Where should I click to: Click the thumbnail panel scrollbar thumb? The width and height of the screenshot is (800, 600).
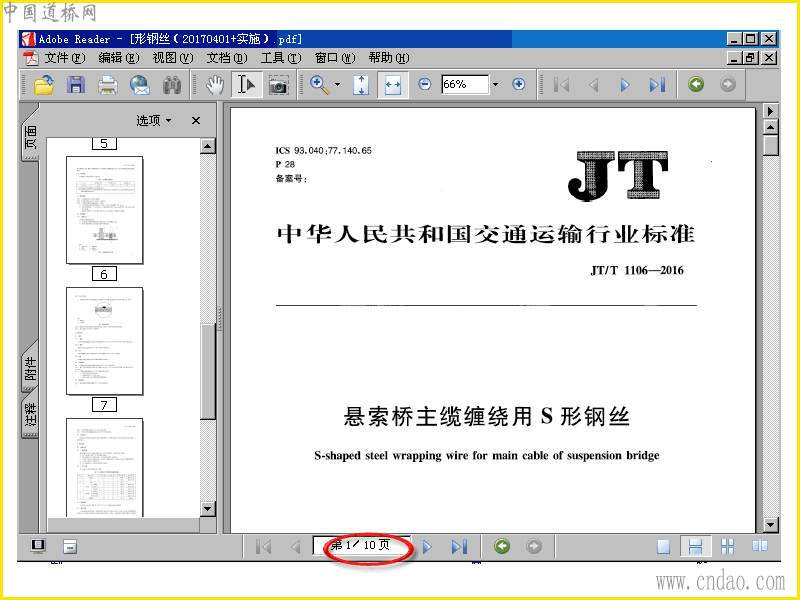(208, 371)
